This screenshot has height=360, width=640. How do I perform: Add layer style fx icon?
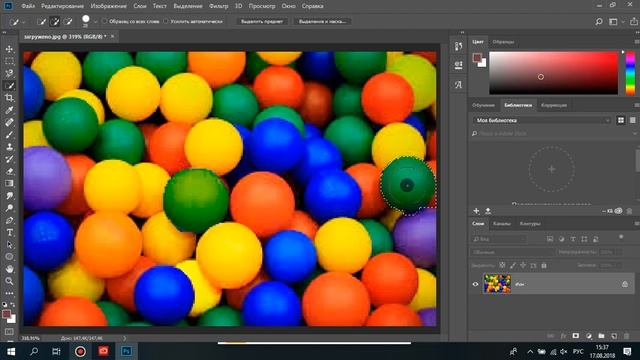pos(563,336)
